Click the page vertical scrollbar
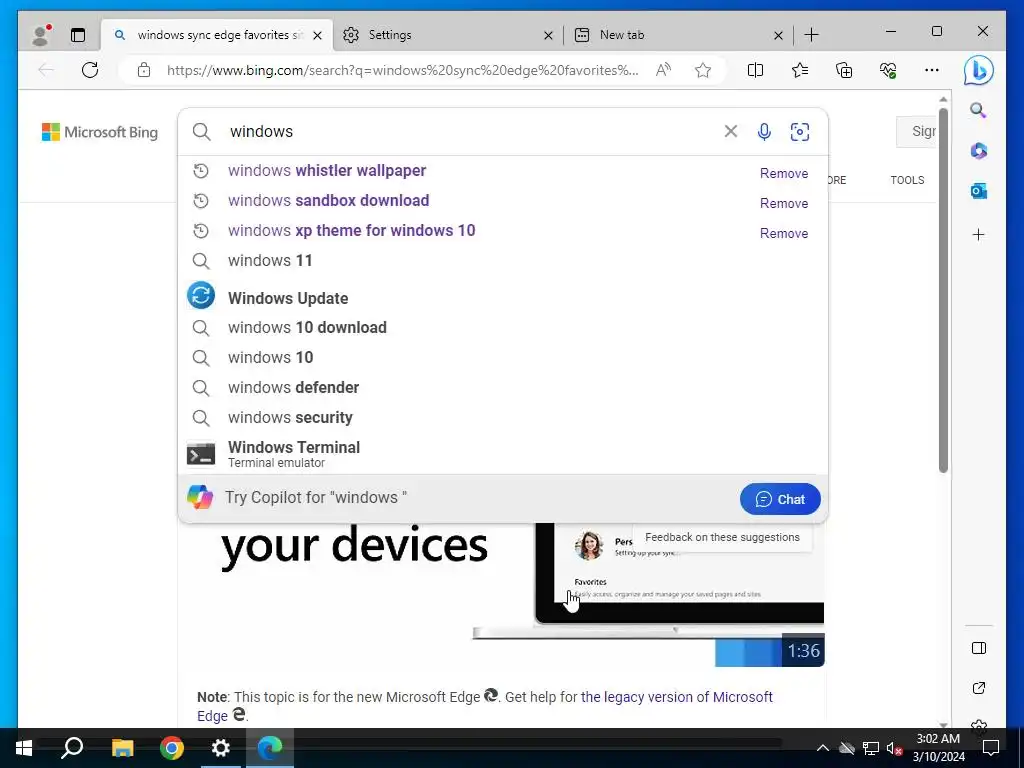1024x768 pixels. pyautogui.click(x=943, y=291)
